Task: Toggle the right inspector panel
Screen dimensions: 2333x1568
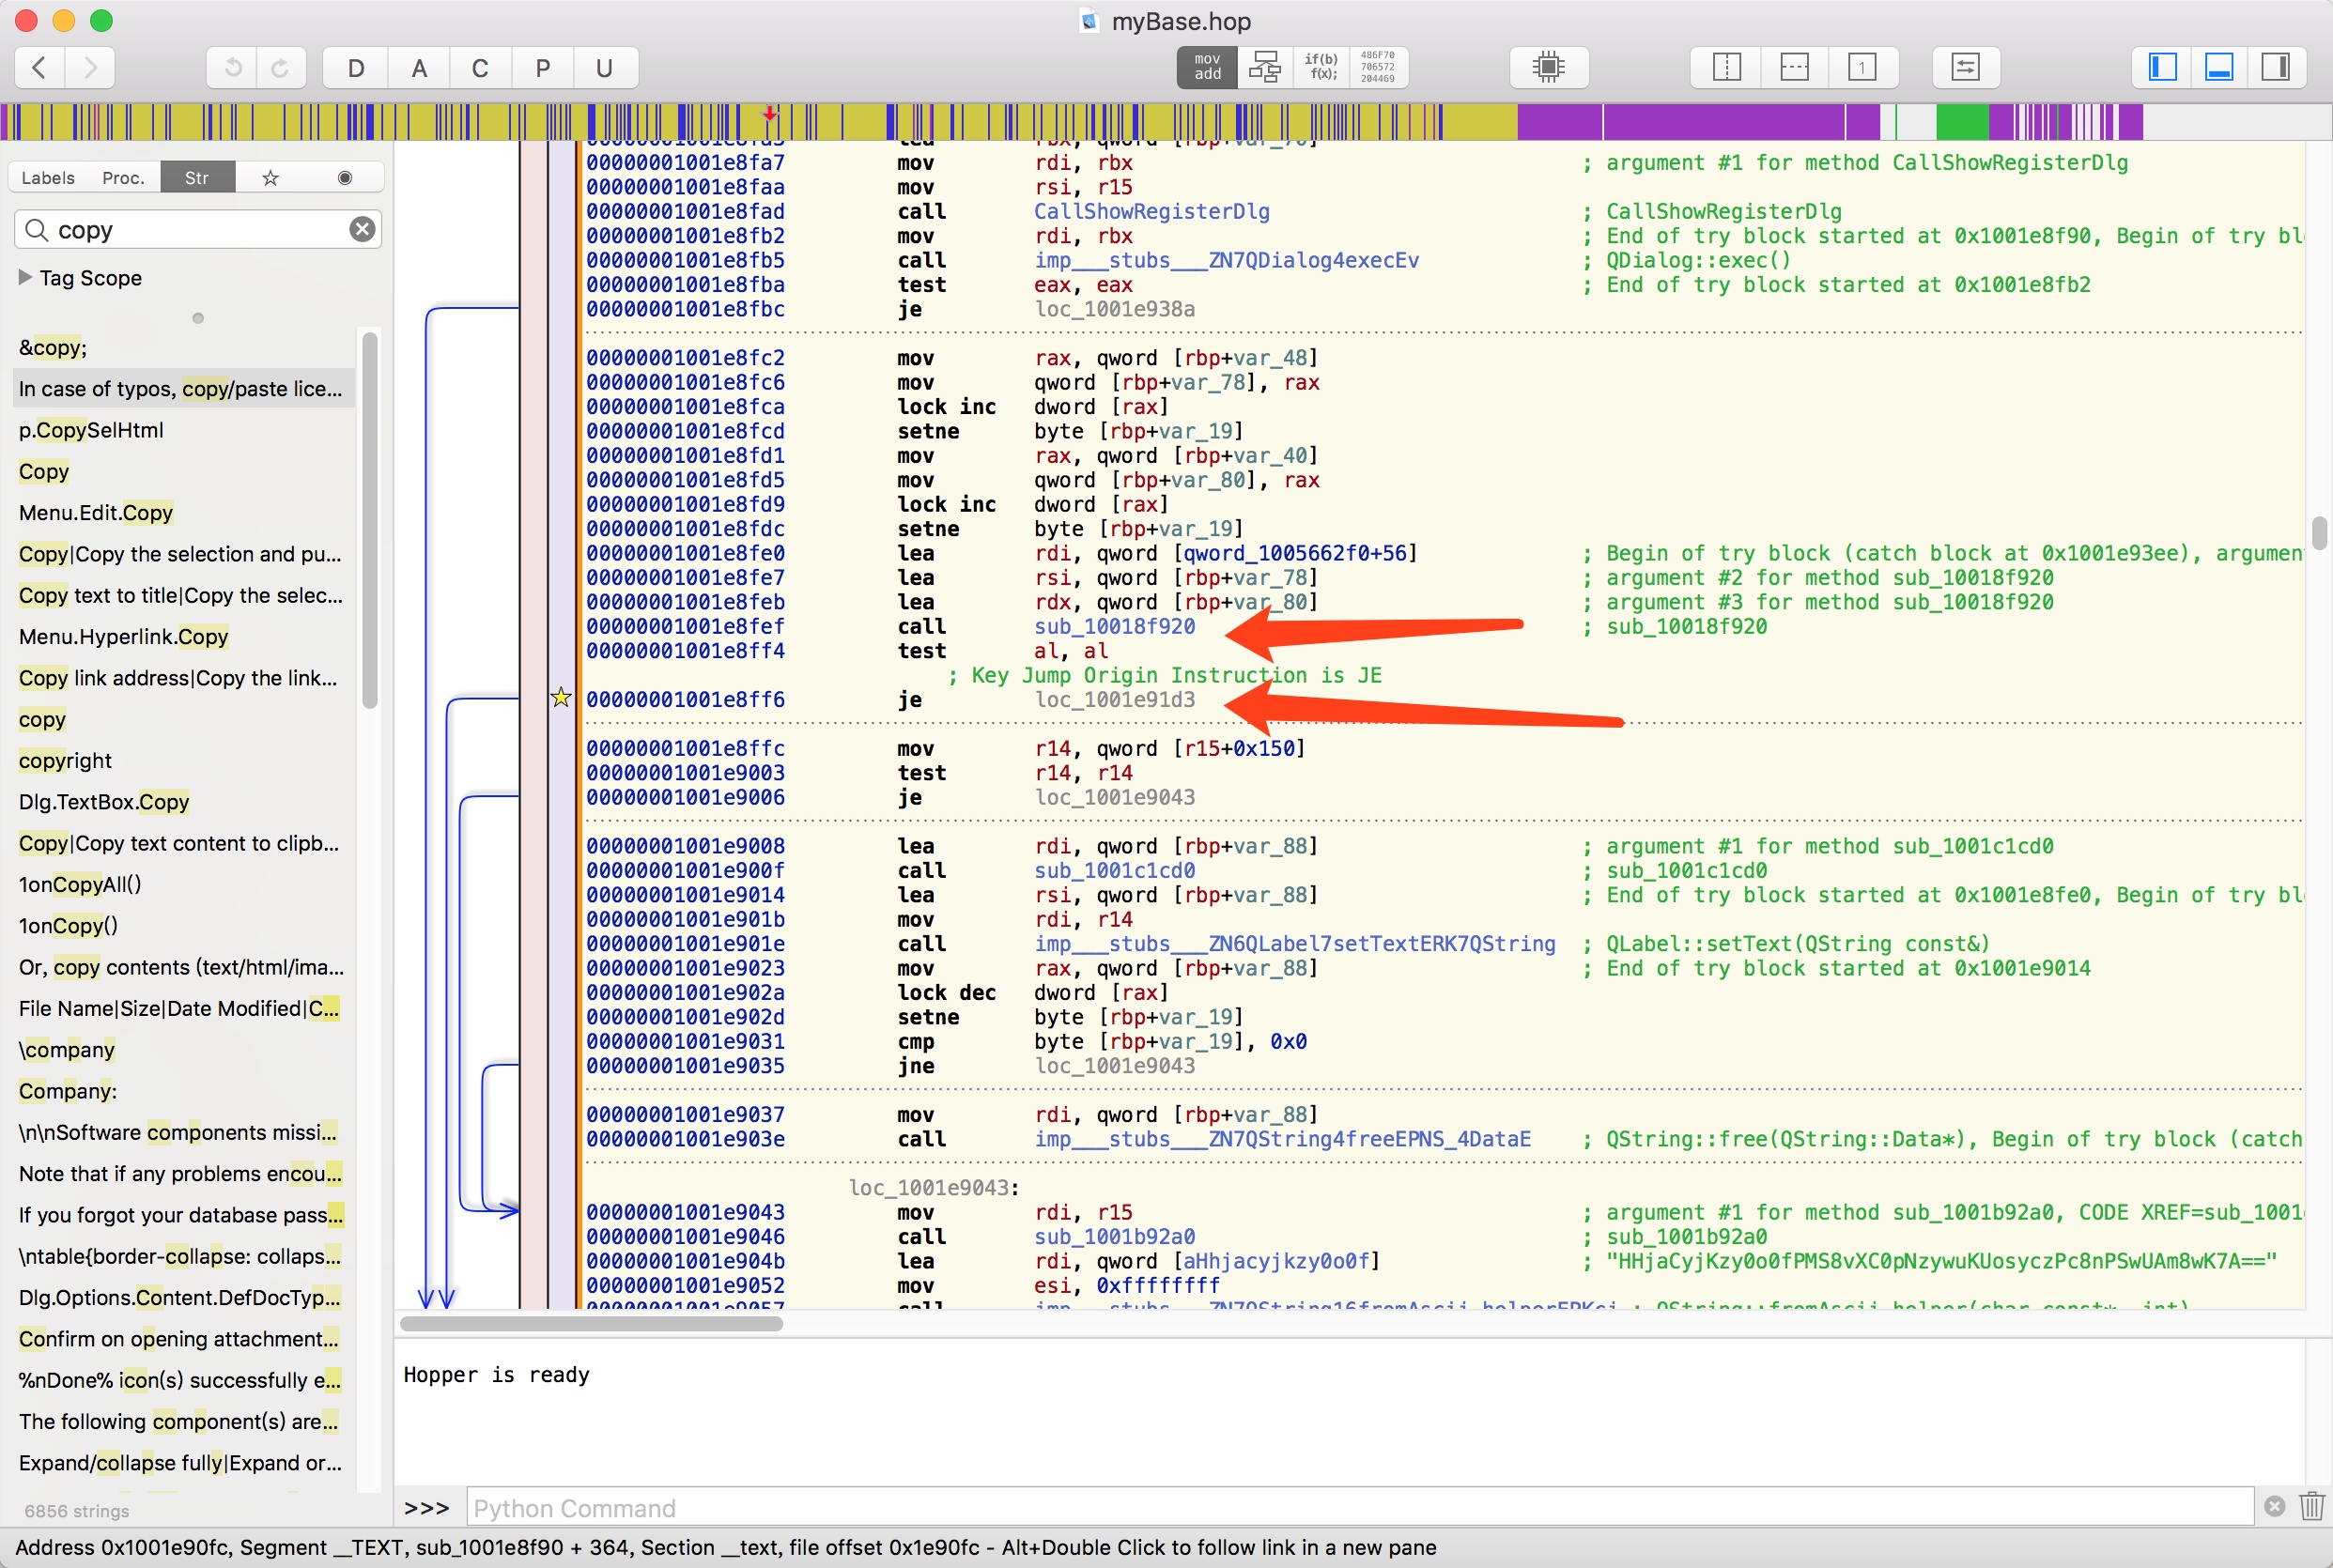Action: [x=2275, y=68]
